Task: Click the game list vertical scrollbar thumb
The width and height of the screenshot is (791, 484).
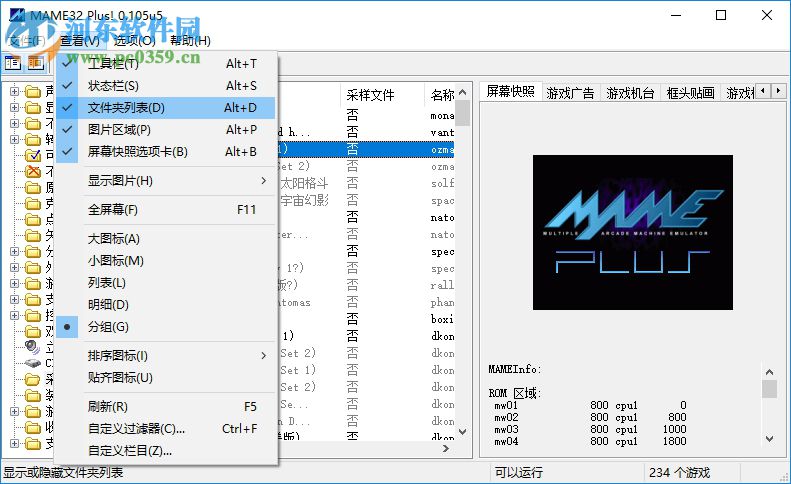Action: tap(463, 113)
